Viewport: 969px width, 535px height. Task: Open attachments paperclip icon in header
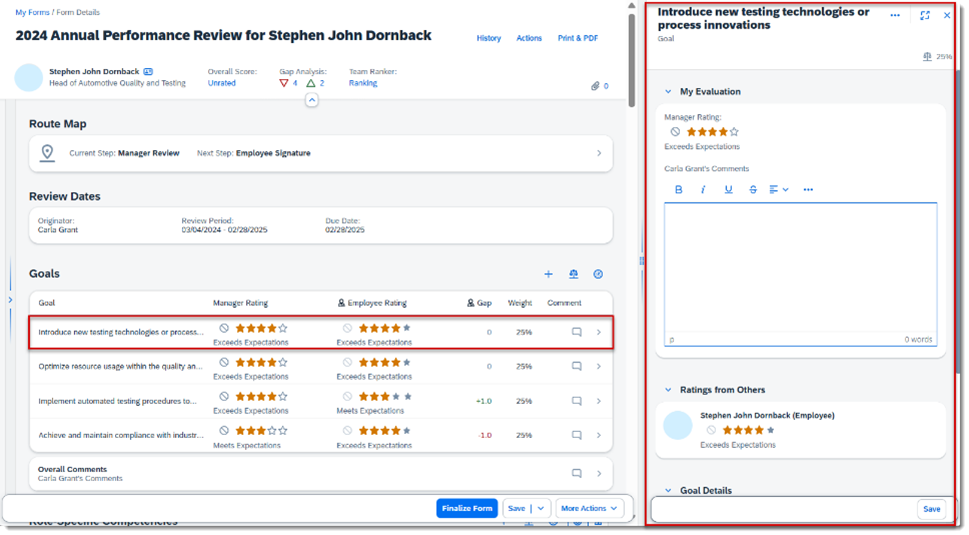point(595,86)
